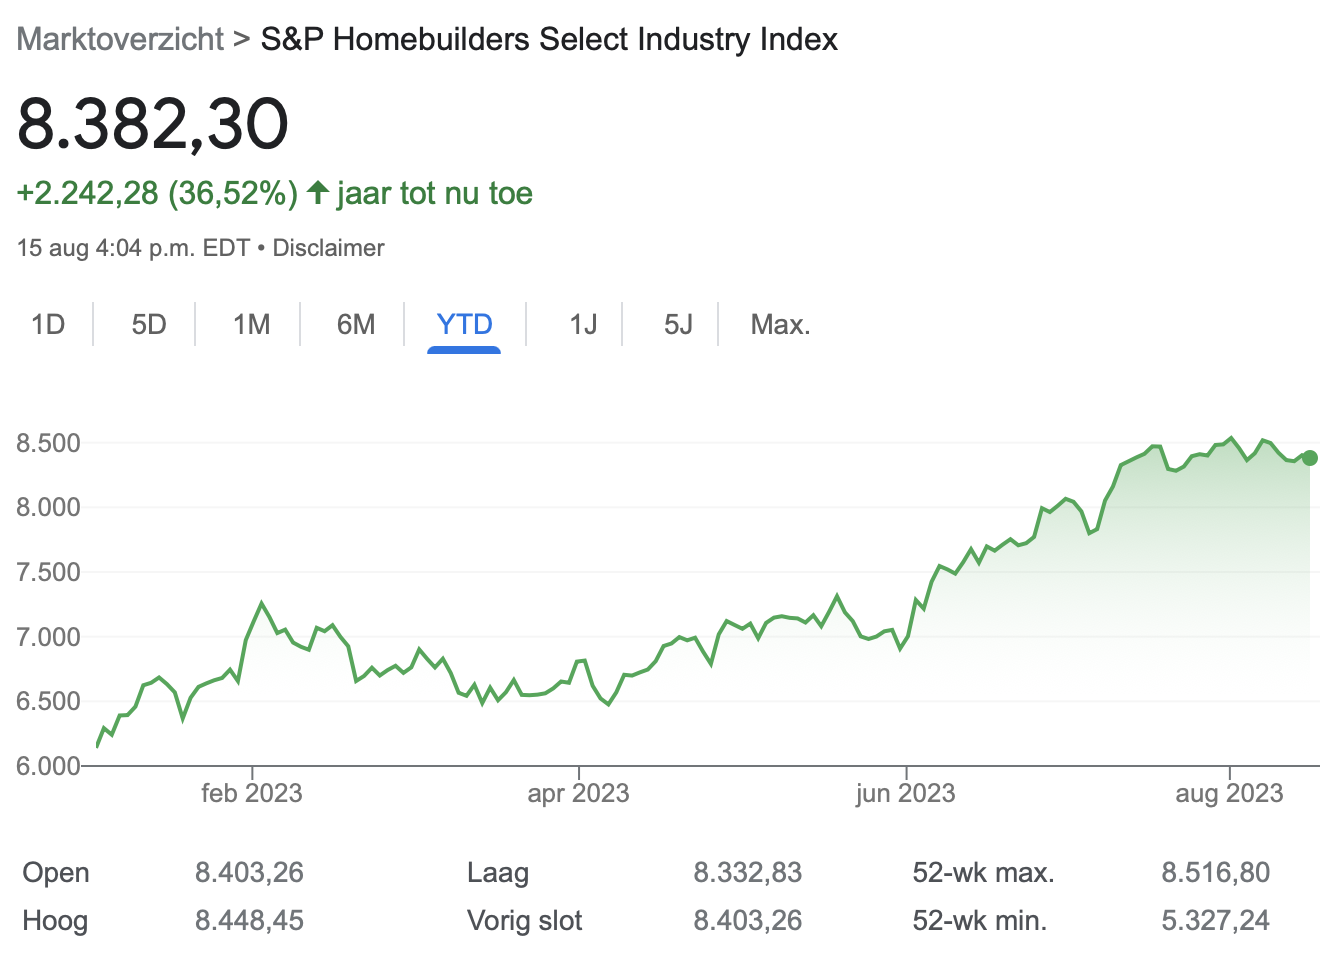Switch to the 1J yearly range
The image size is (1330, 958).
583,325
